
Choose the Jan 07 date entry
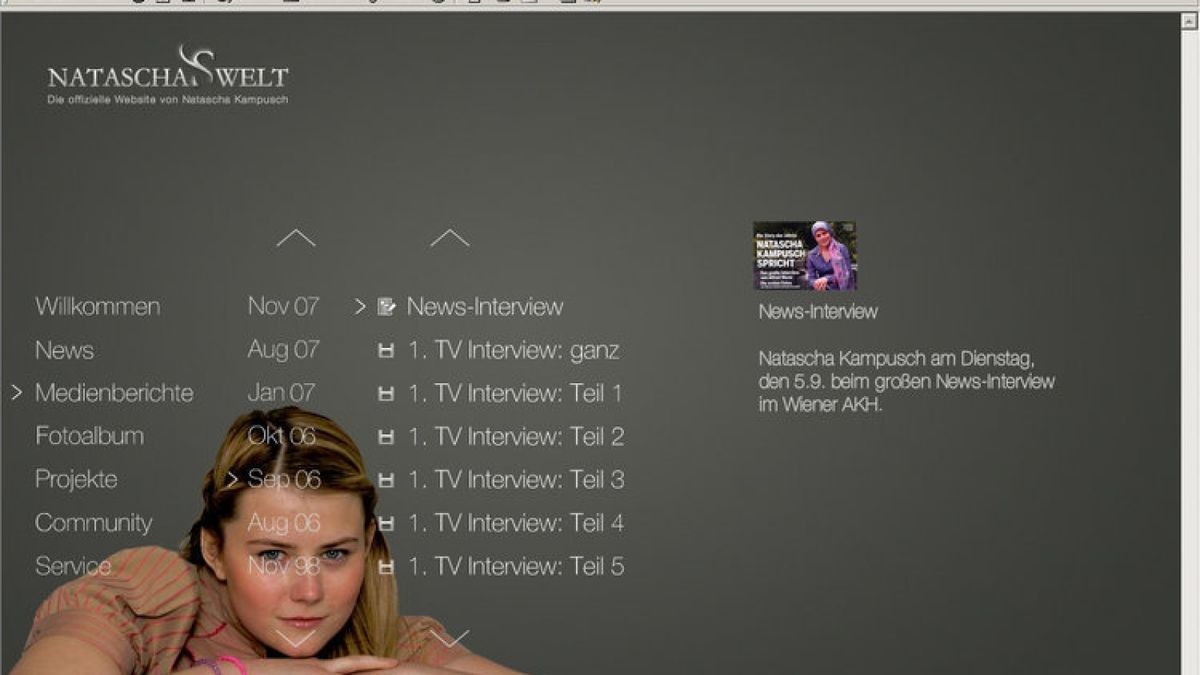pyautogui.click(x=281, y=393)
